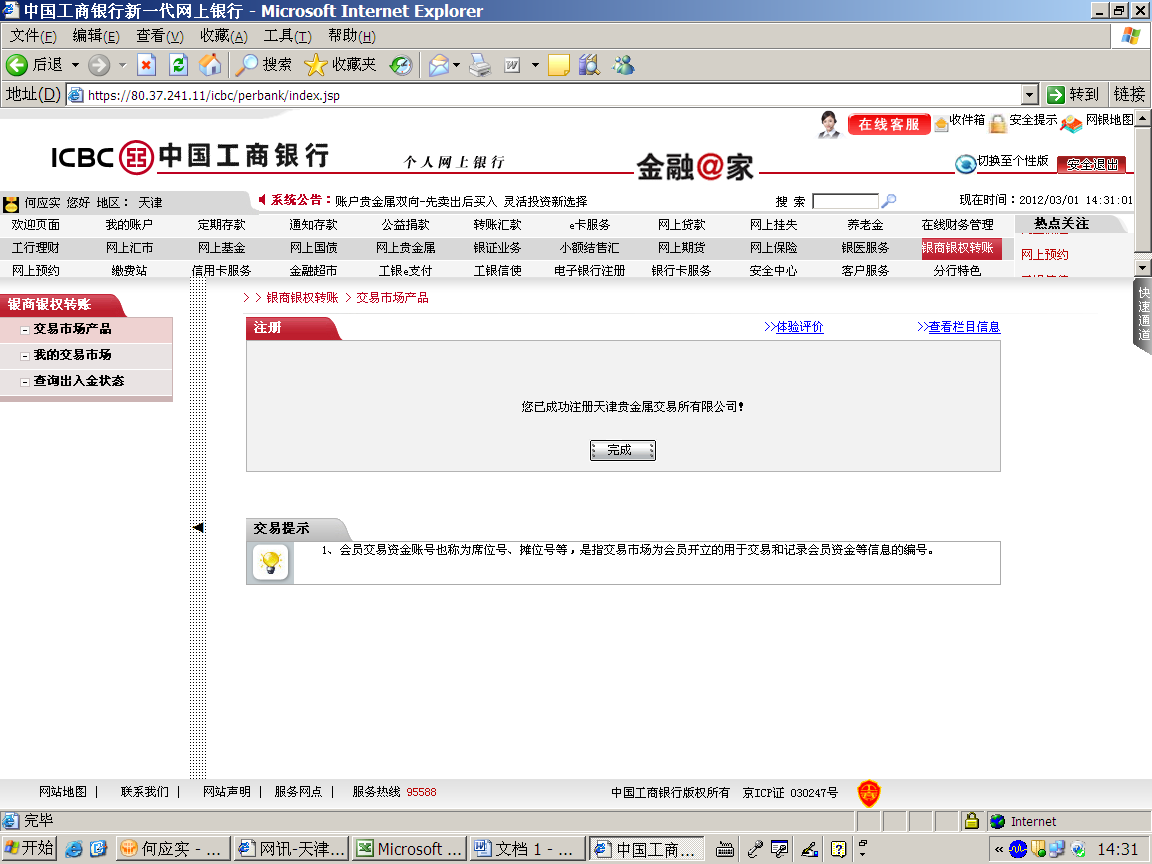1152x864 pixels.
Task: Go to browser Home page icon
Action: tap(210, 65)
